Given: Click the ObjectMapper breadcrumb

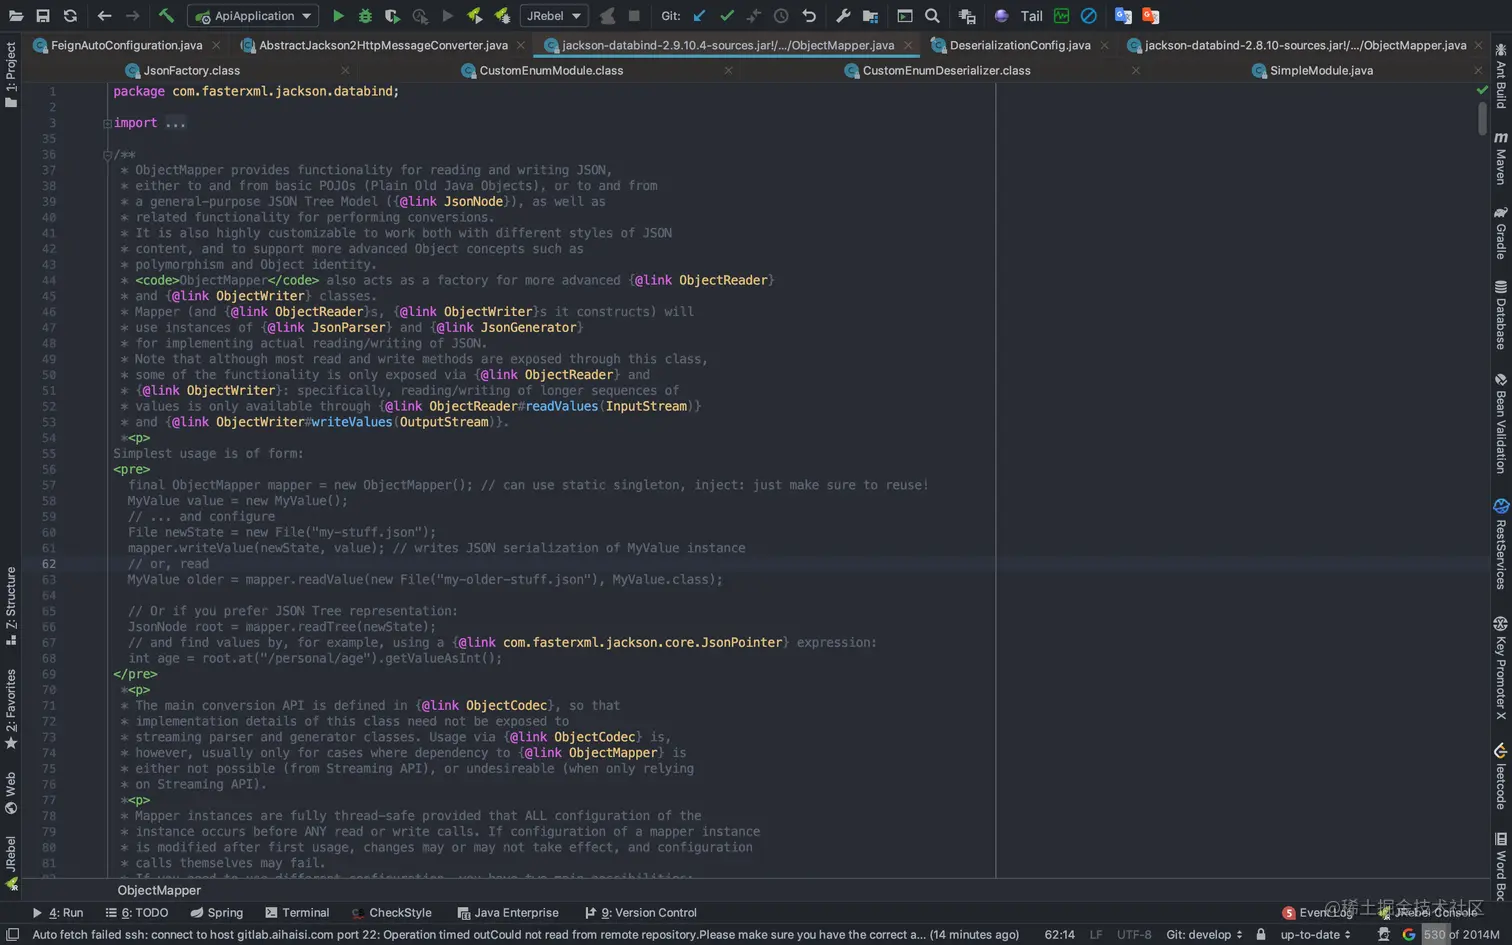Looking at the screenshot, I should (x=159, y=890).
